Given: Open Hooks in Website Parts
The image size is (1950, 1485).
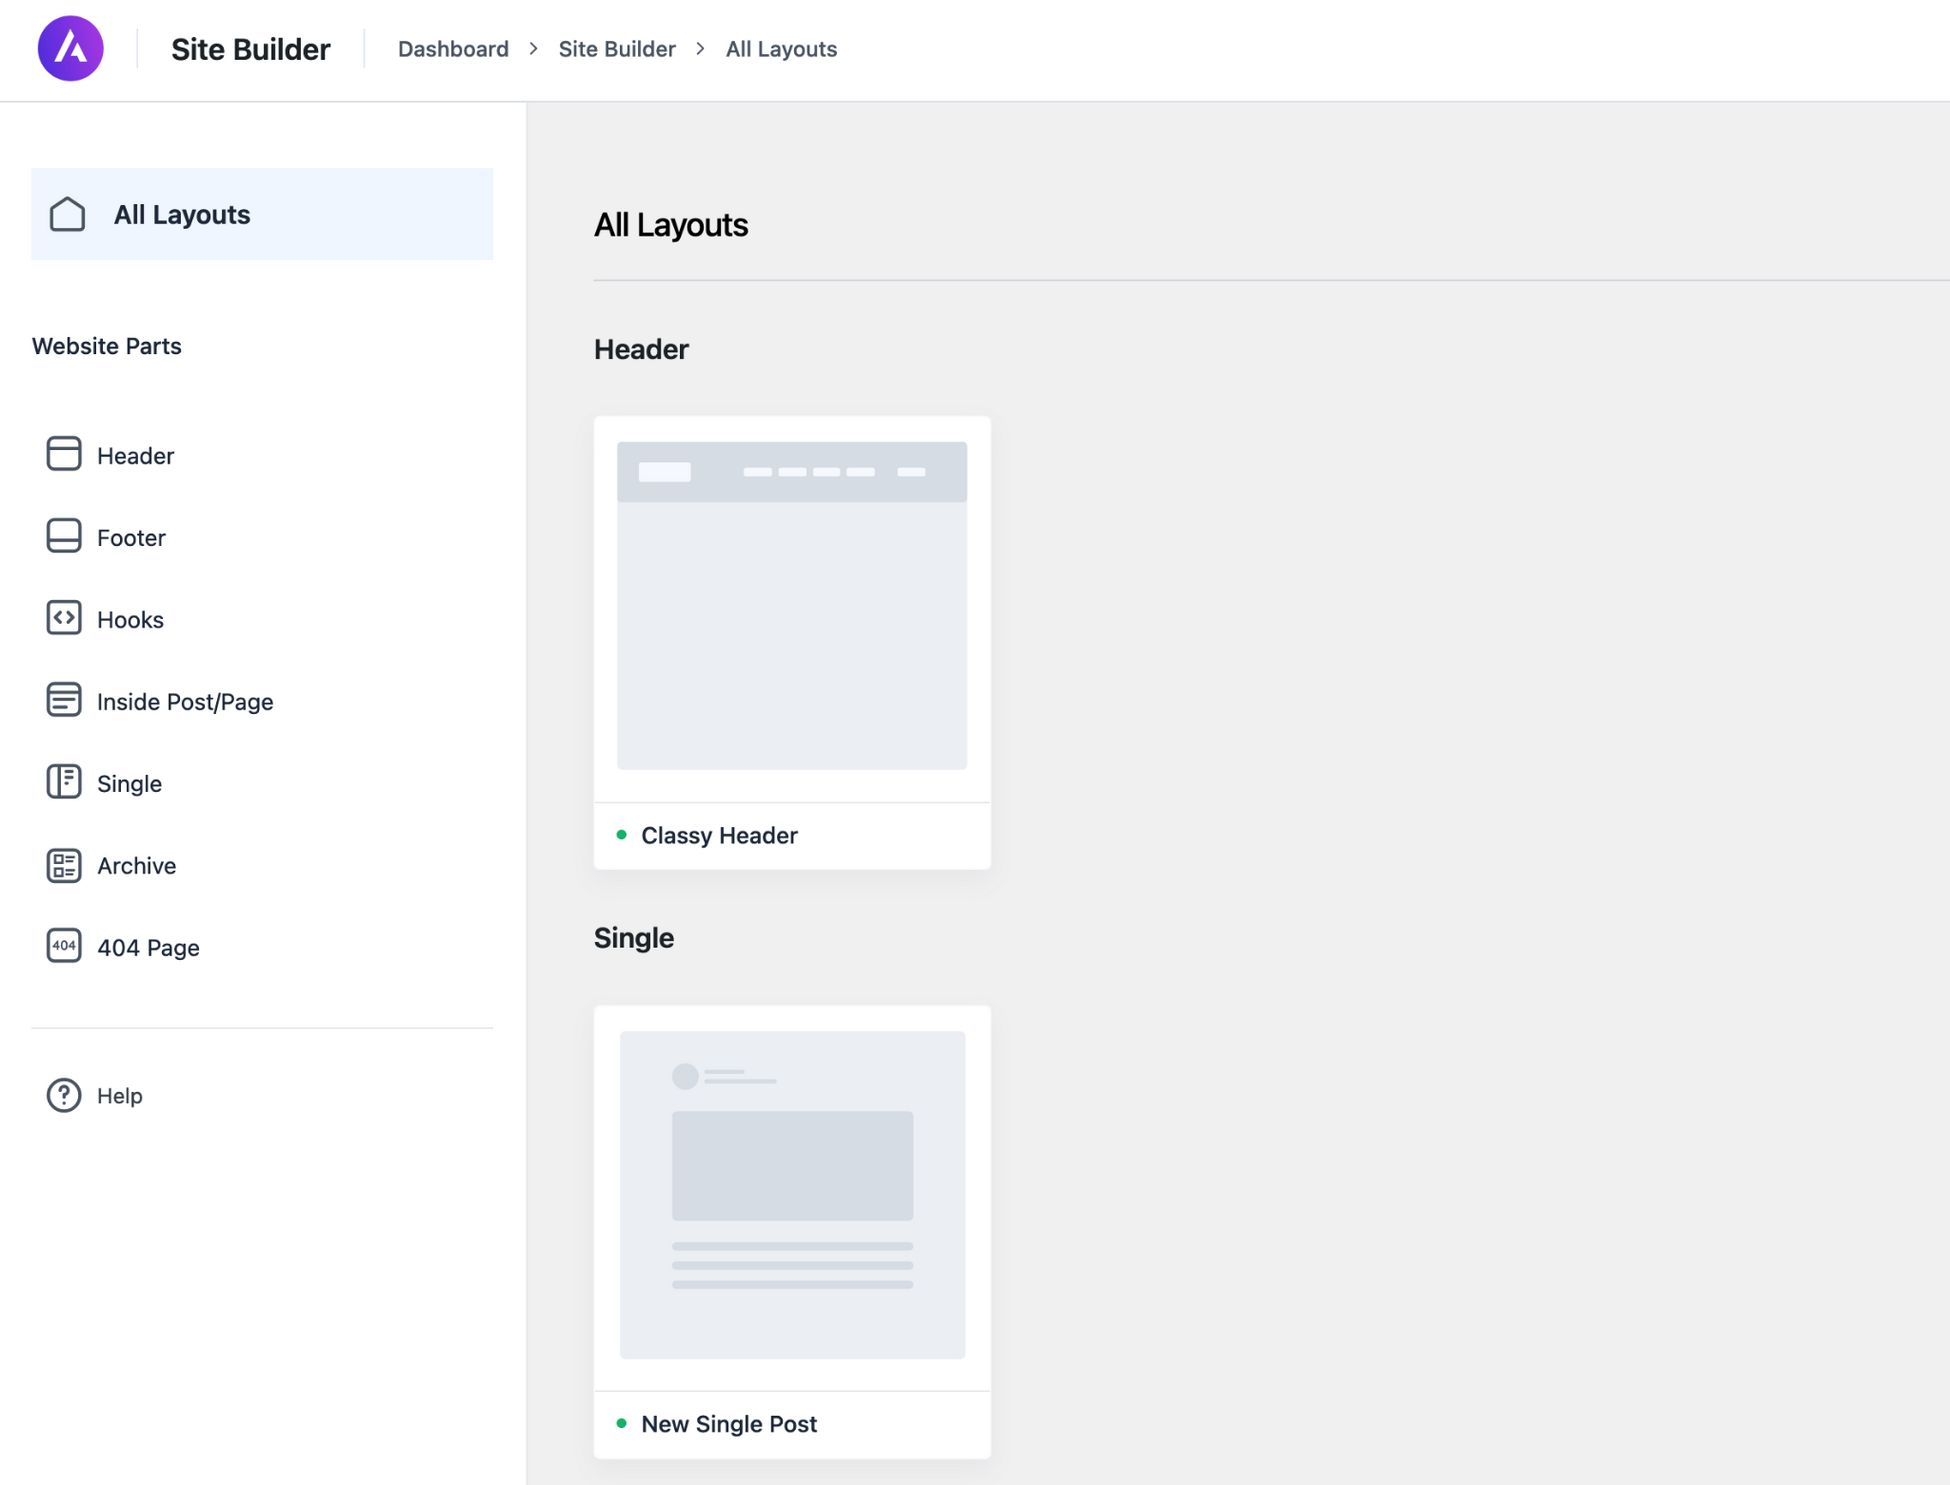Looking at the screenshot, I should pos(130,620).
